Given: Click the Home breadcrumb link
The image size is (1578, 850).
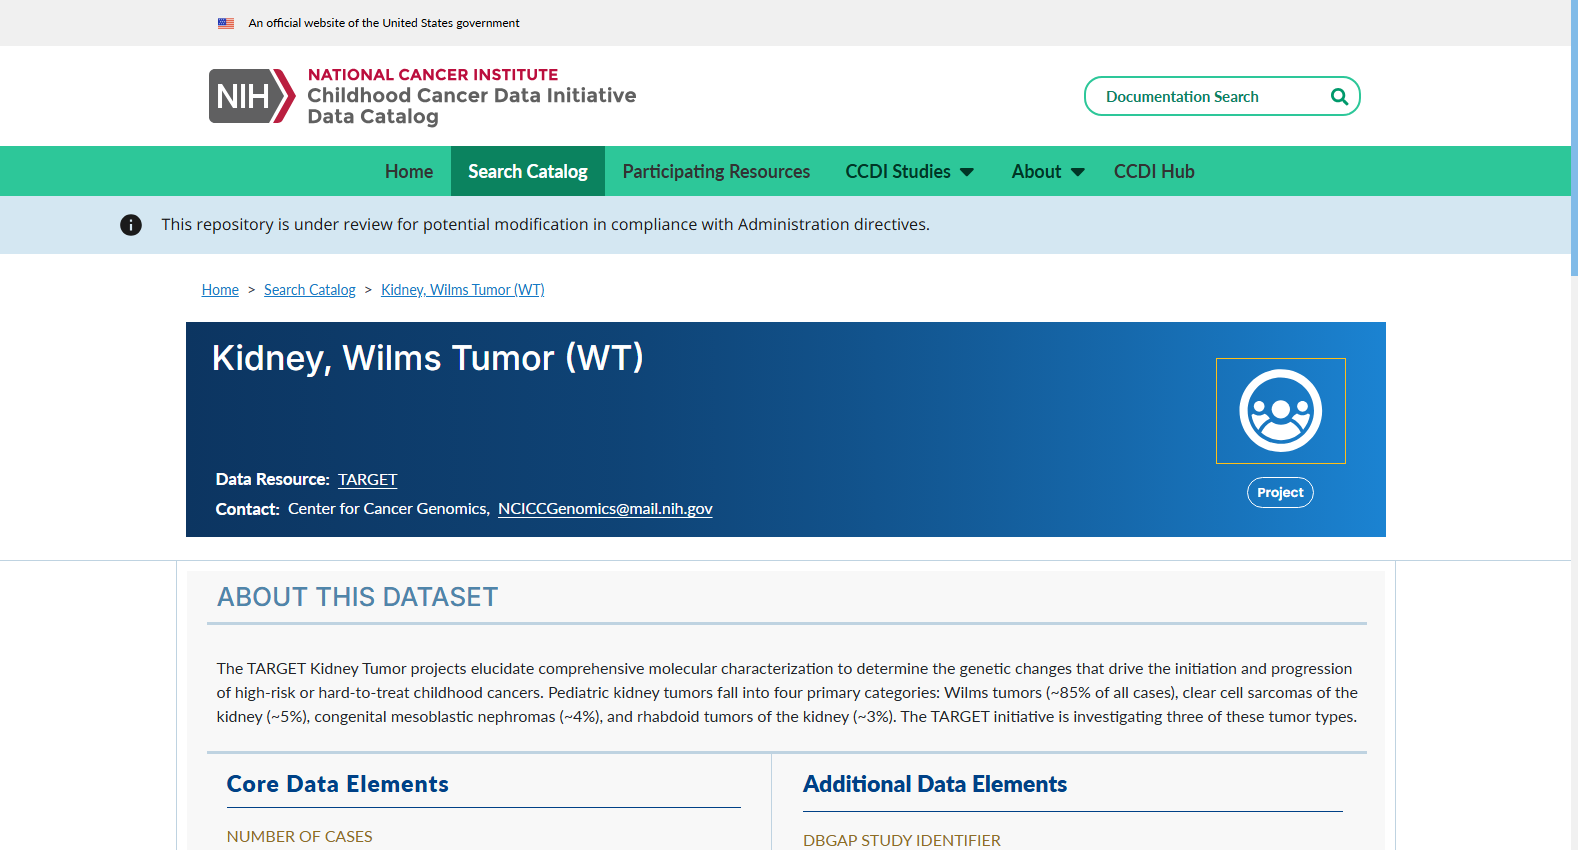Looking at the screenshot, I should [220, 290].
